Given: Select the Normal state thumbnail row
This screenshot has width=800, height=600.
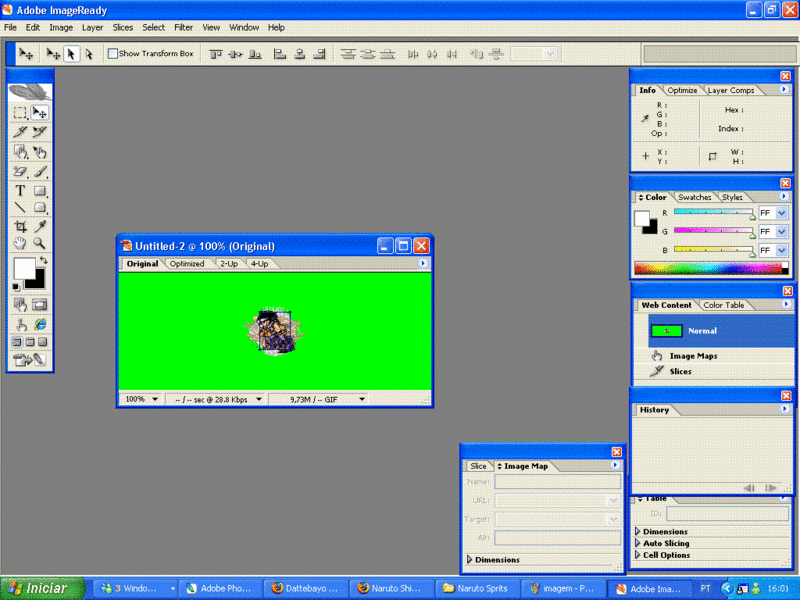Looking at the screenshot, I should [722, 331].
